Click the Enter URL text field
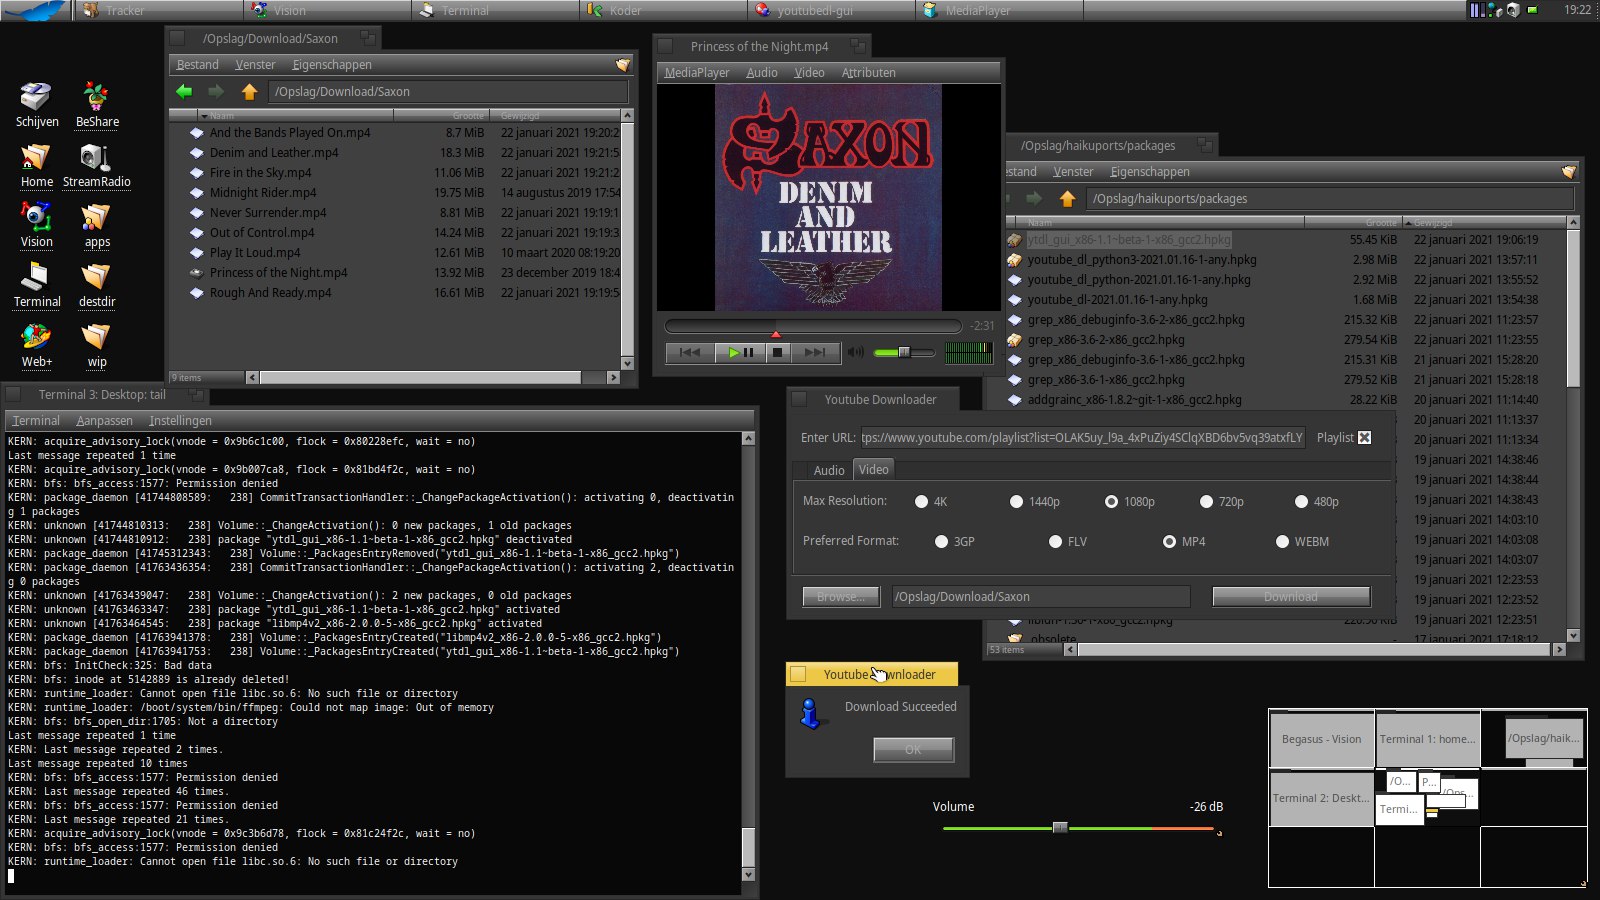 pos(1082,437)
